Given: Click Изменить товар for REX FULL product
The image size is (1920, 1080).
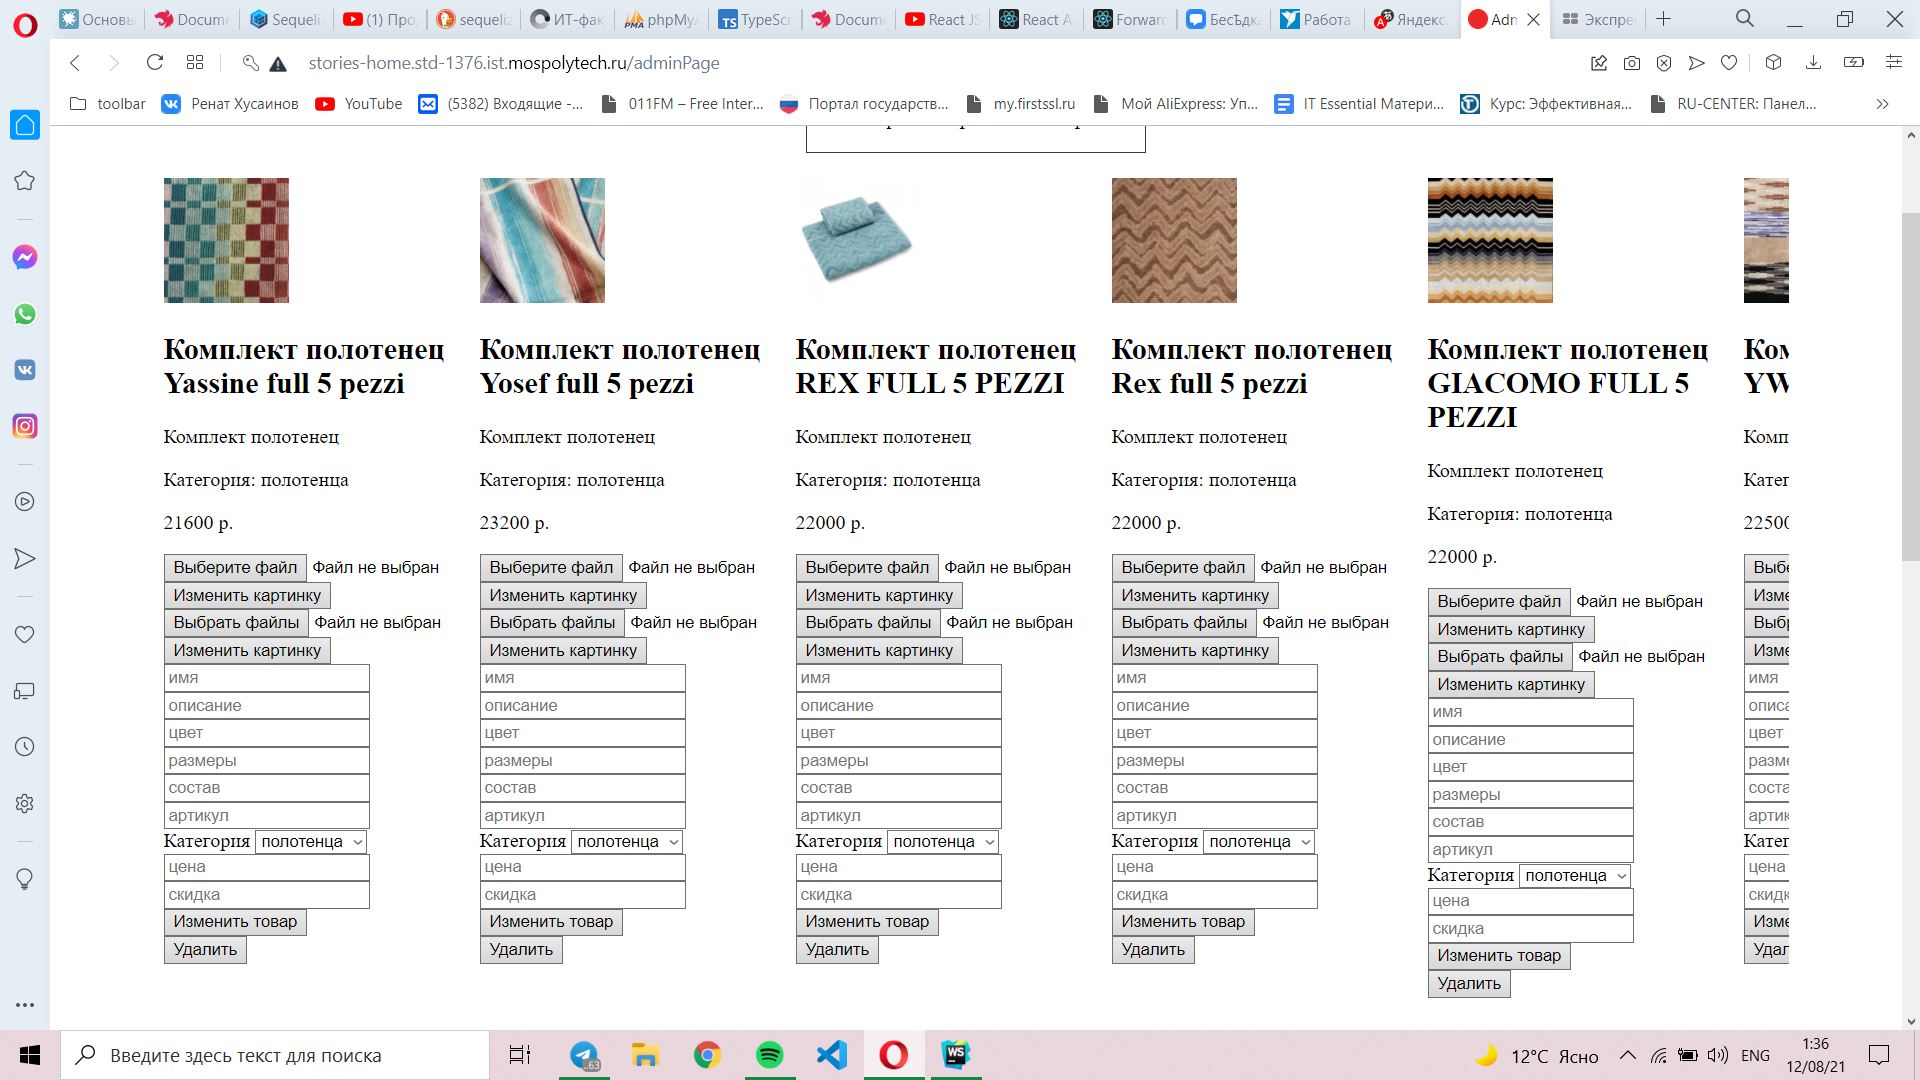Looking at the screenshot, I should 866,922.
